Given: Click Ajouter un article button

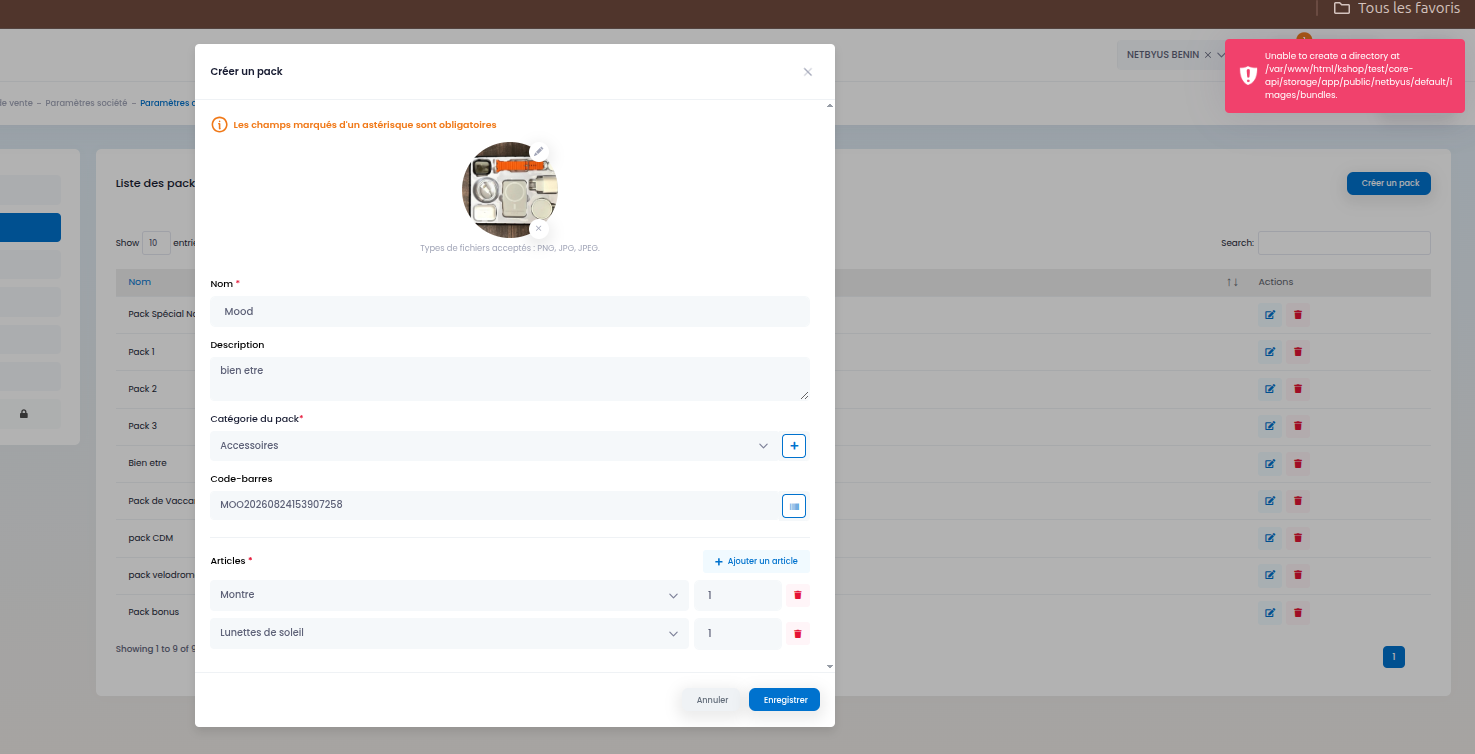Looking at the screenshot, I should 756,561.
